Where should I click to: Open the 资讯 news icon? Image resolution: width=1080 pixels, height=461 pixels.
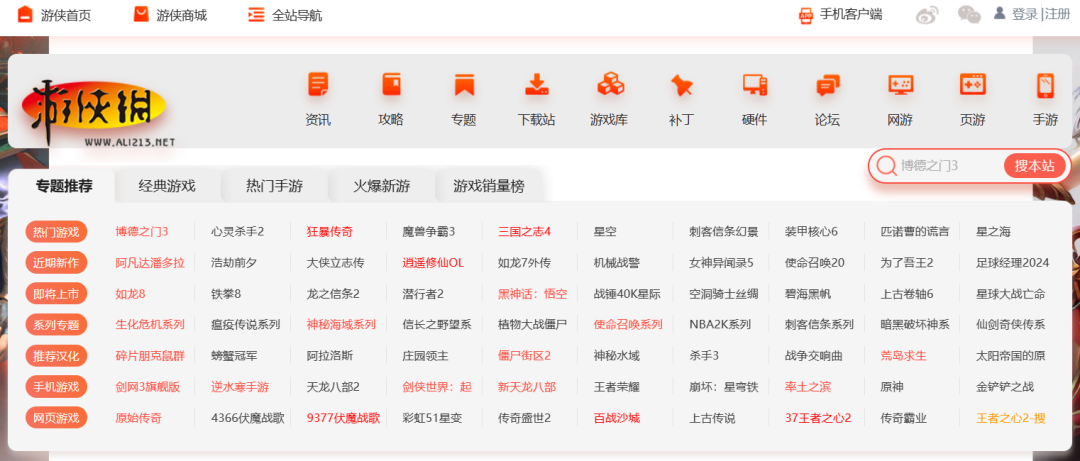(318, 85)
